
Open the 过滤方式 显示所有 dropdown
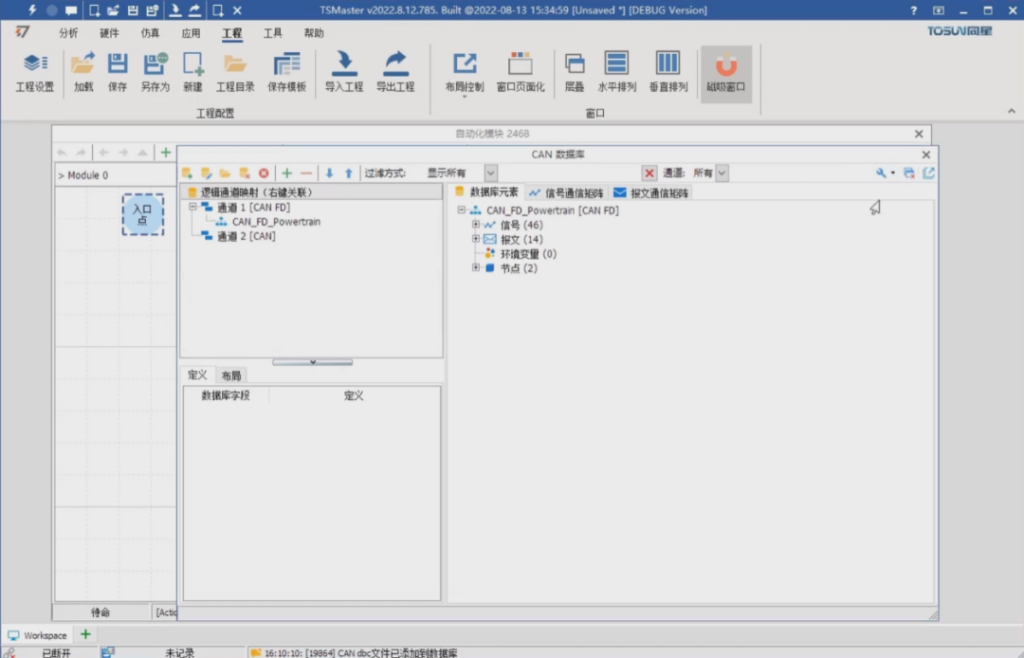pos(490,173)
